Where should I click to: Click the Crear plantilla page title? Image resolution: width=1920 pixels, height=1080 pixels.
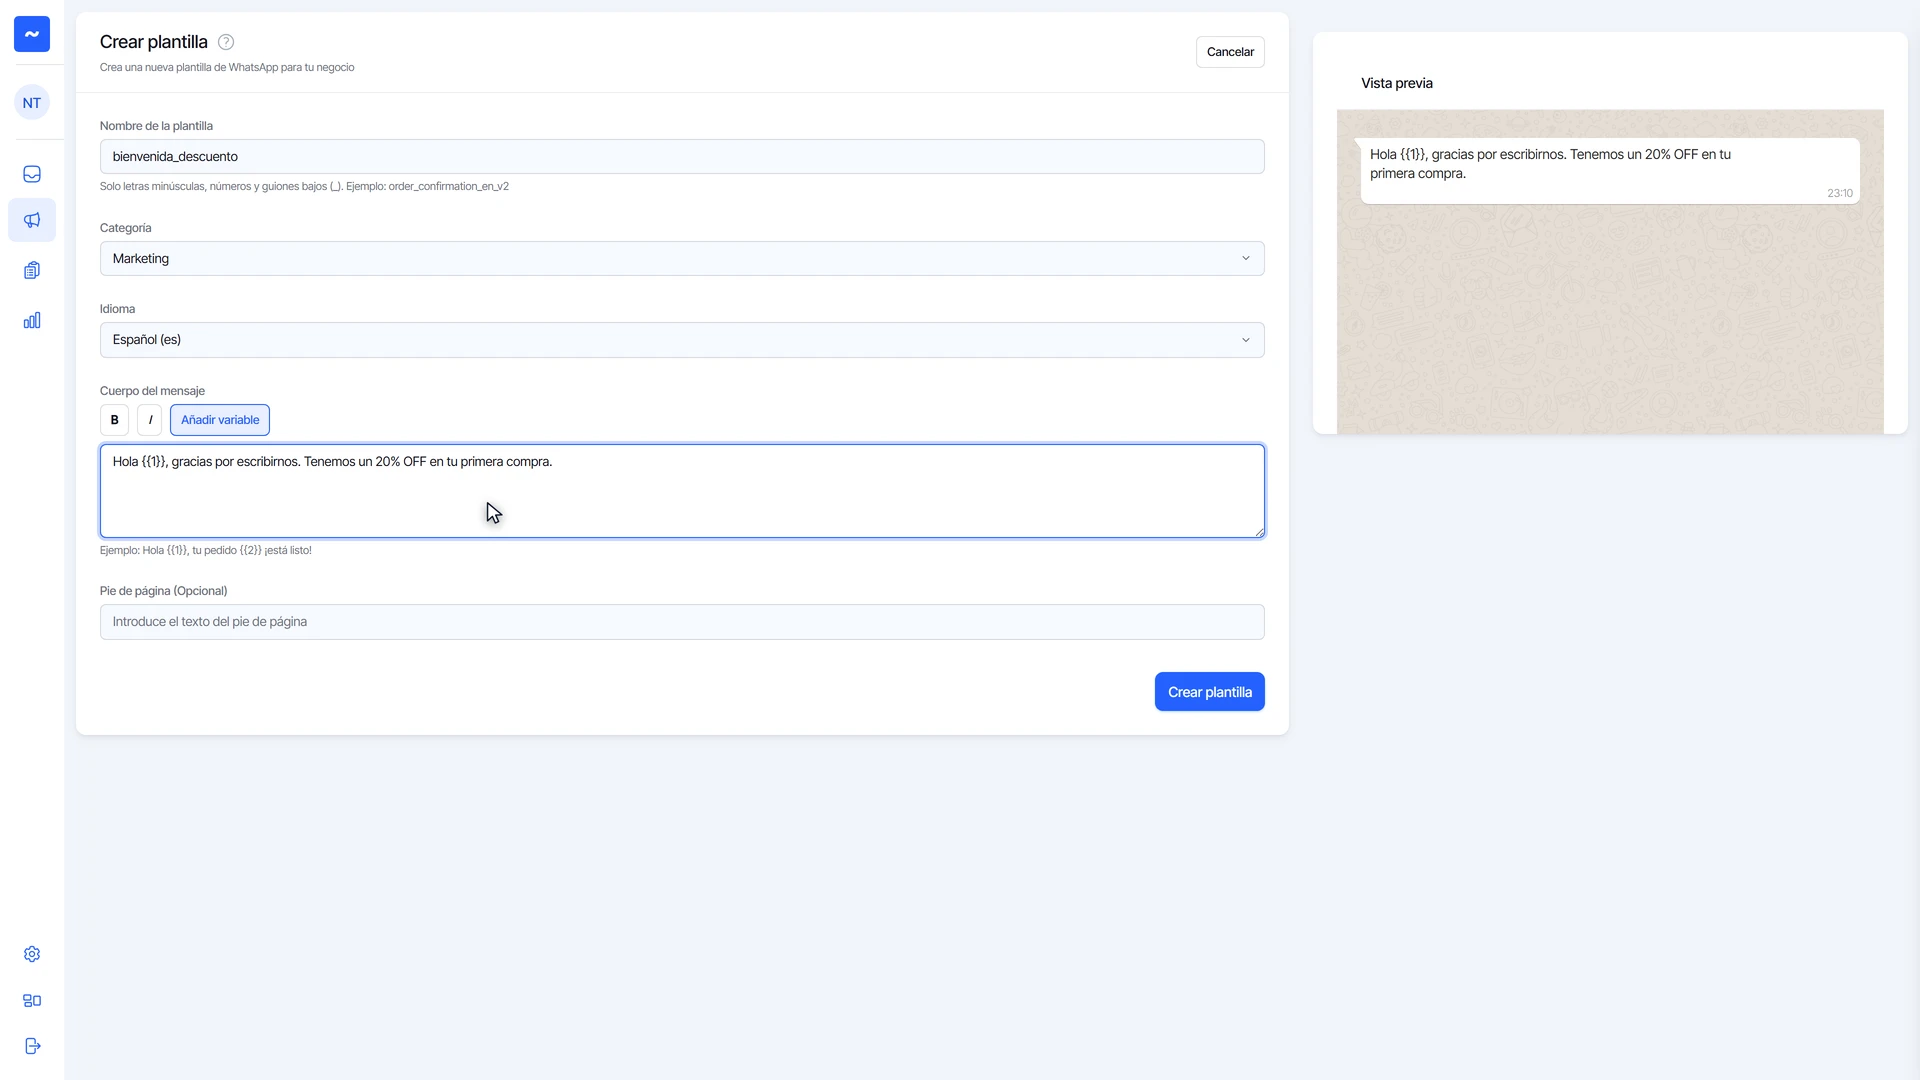coord(154,42)
